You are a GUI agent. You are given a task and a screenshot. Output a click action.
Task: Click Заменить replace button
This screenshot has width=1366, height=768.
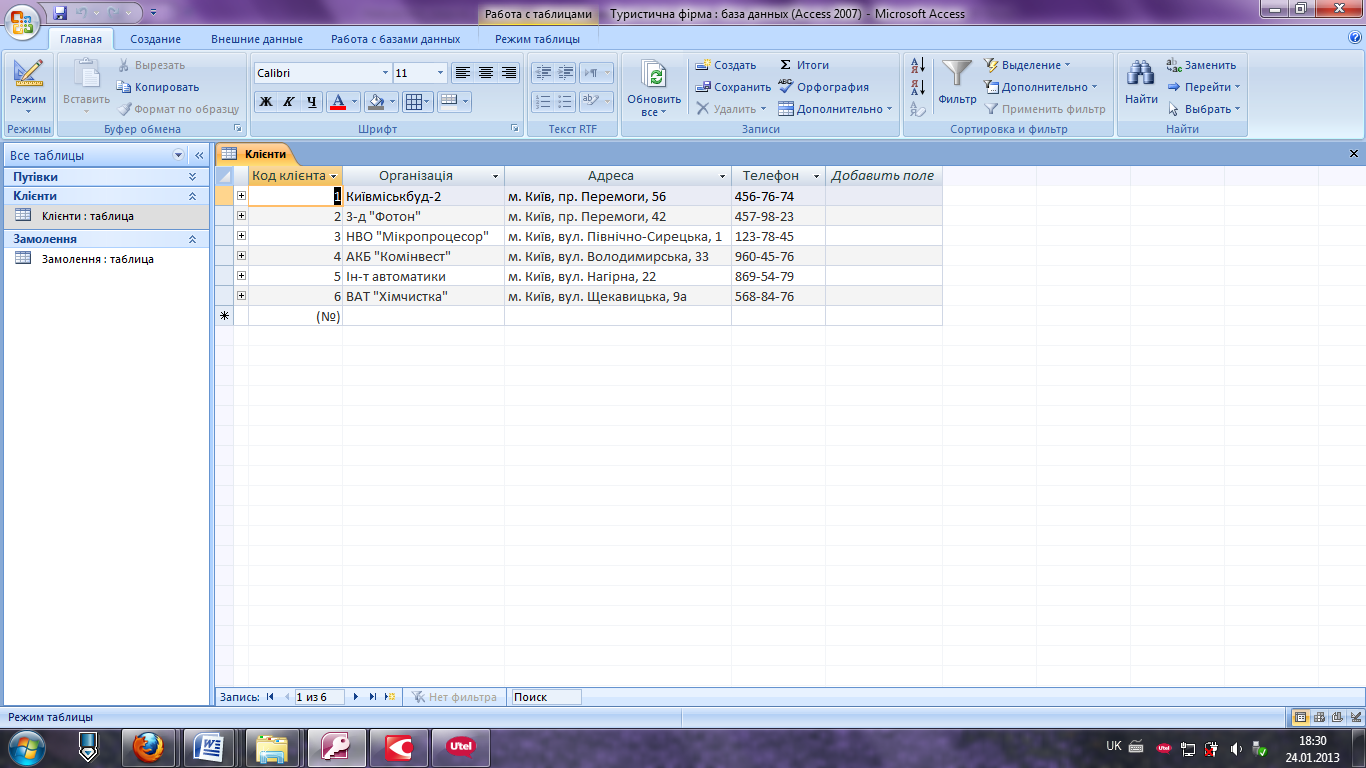coord(1201,65)
